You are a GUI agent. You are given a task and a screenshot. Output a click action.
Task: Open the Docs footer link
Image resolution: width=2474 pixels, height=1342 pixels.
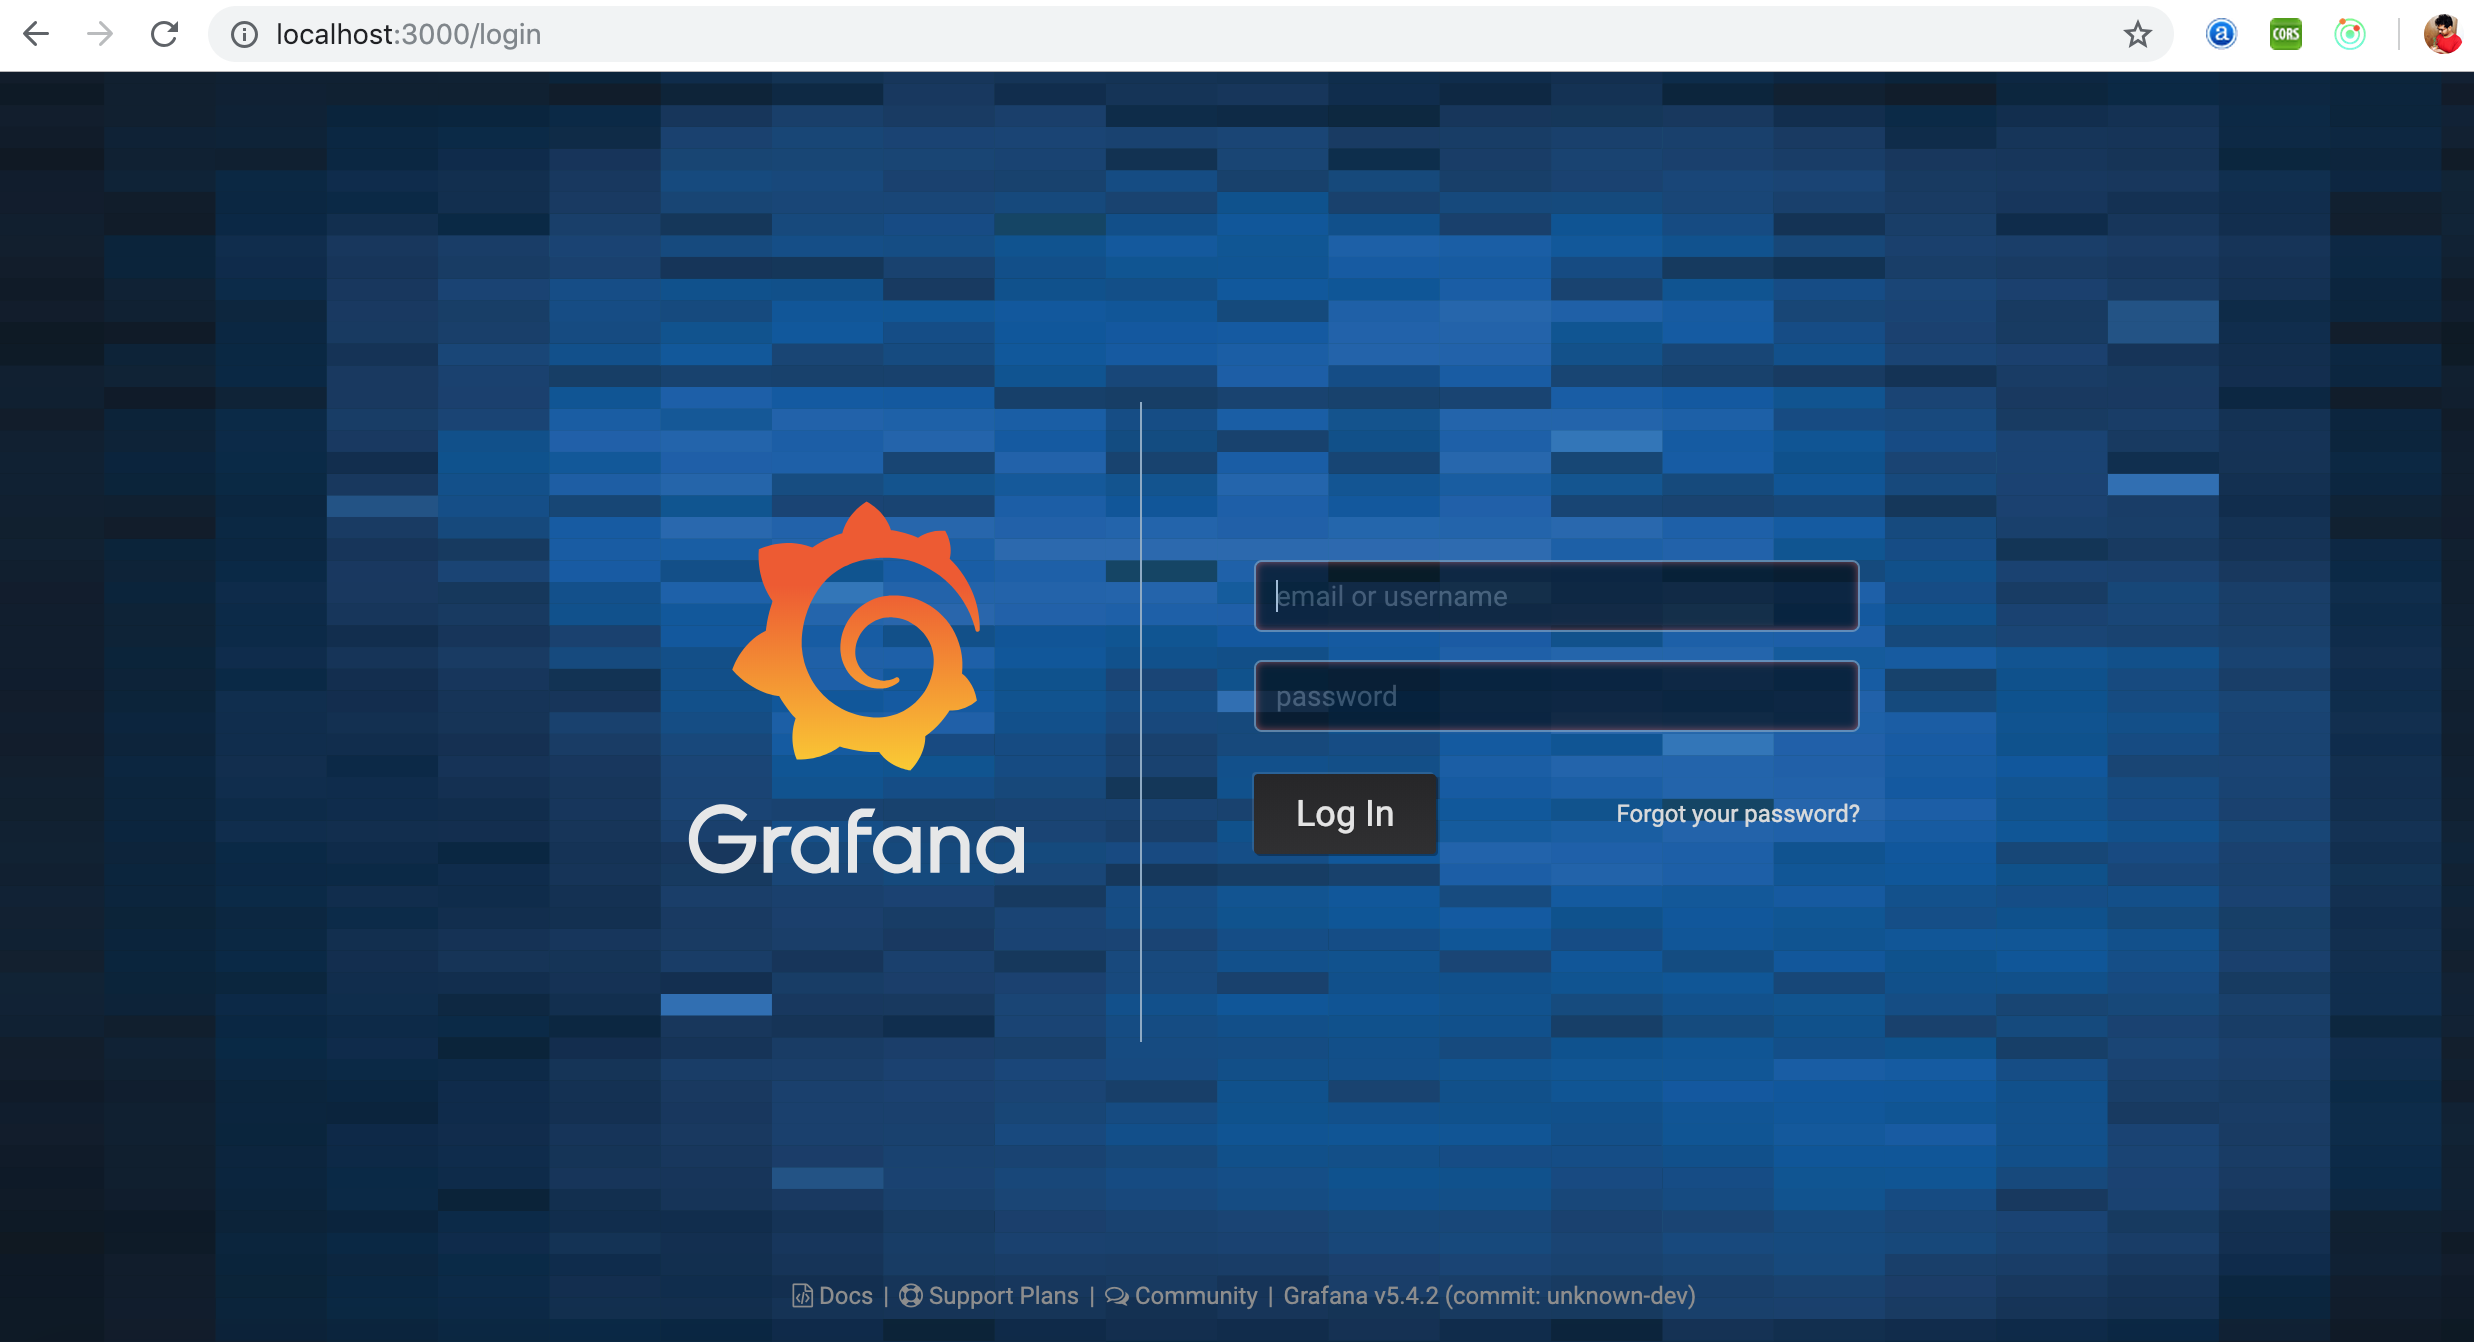click(x=833, y=1296)
